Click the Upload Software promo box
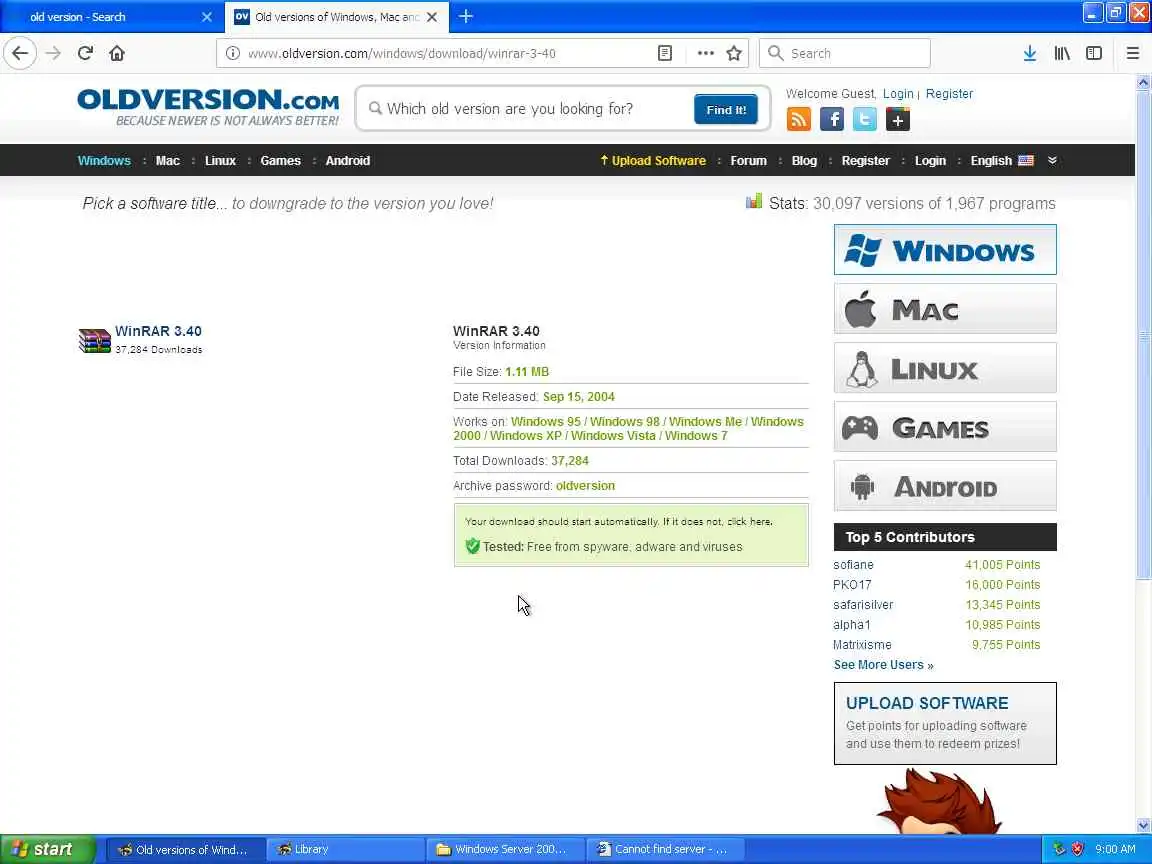 [x=945, y=723]
